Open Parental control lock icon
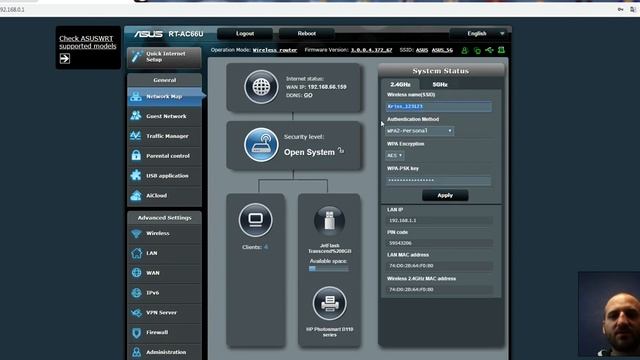 pyautogui.click(x=136, y=156)
